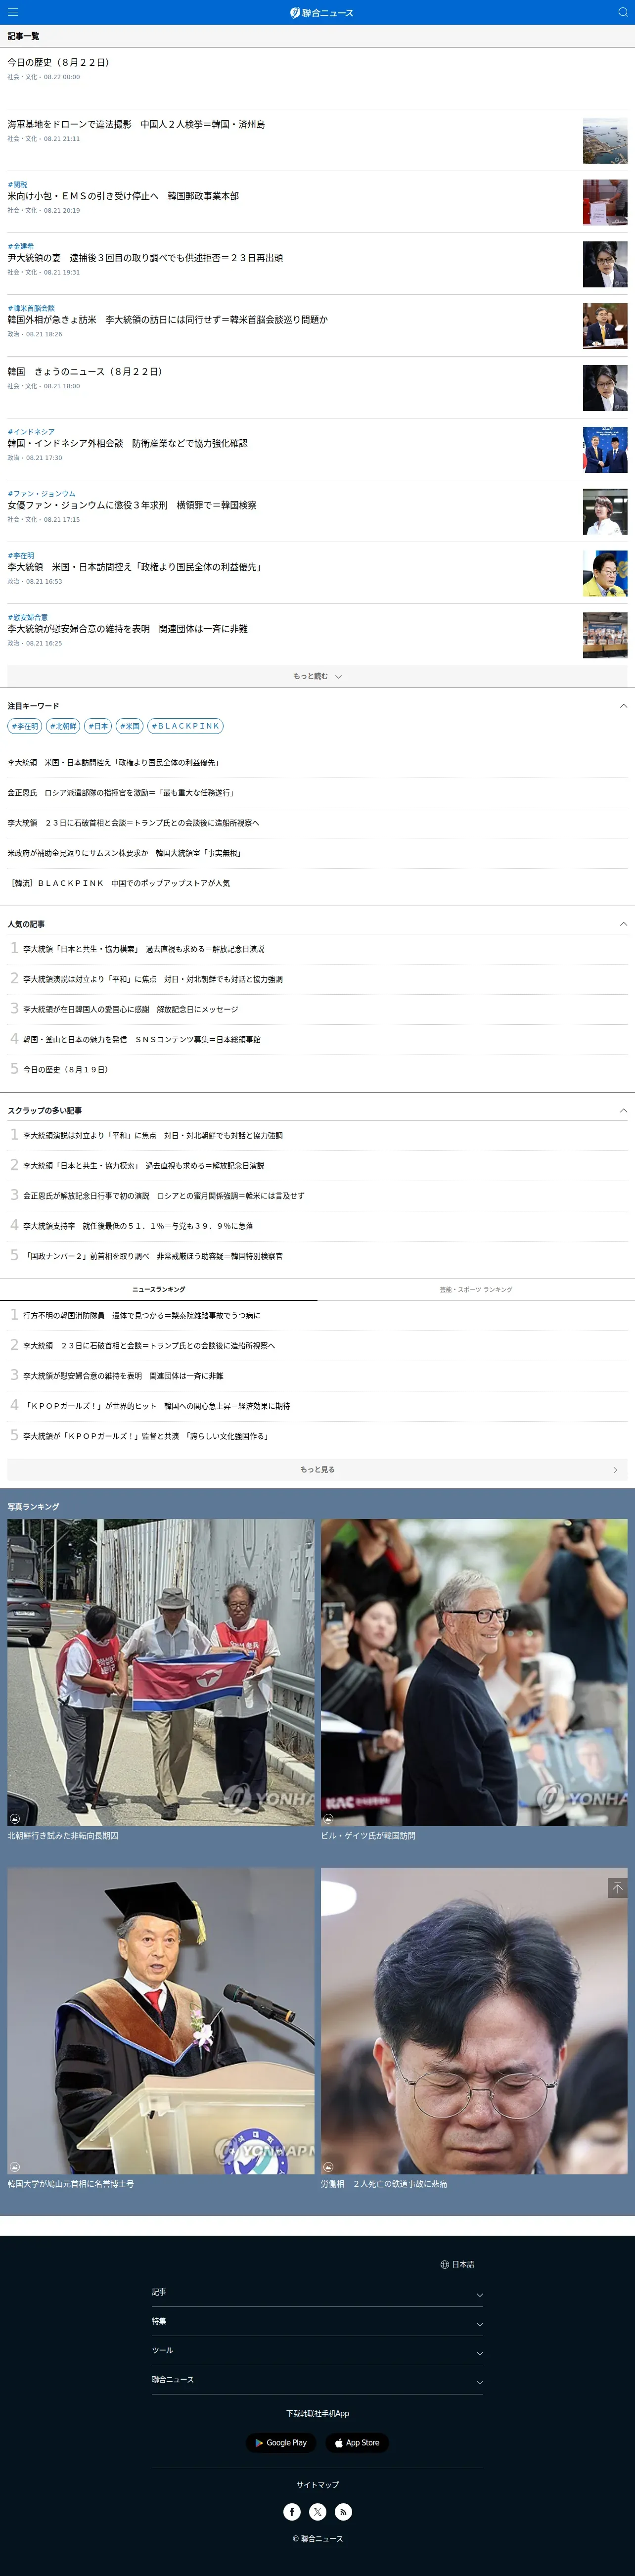This screenshot has width=635, height=2576.
Task: Open the hamburger menu icon
Action: [13, 12]
